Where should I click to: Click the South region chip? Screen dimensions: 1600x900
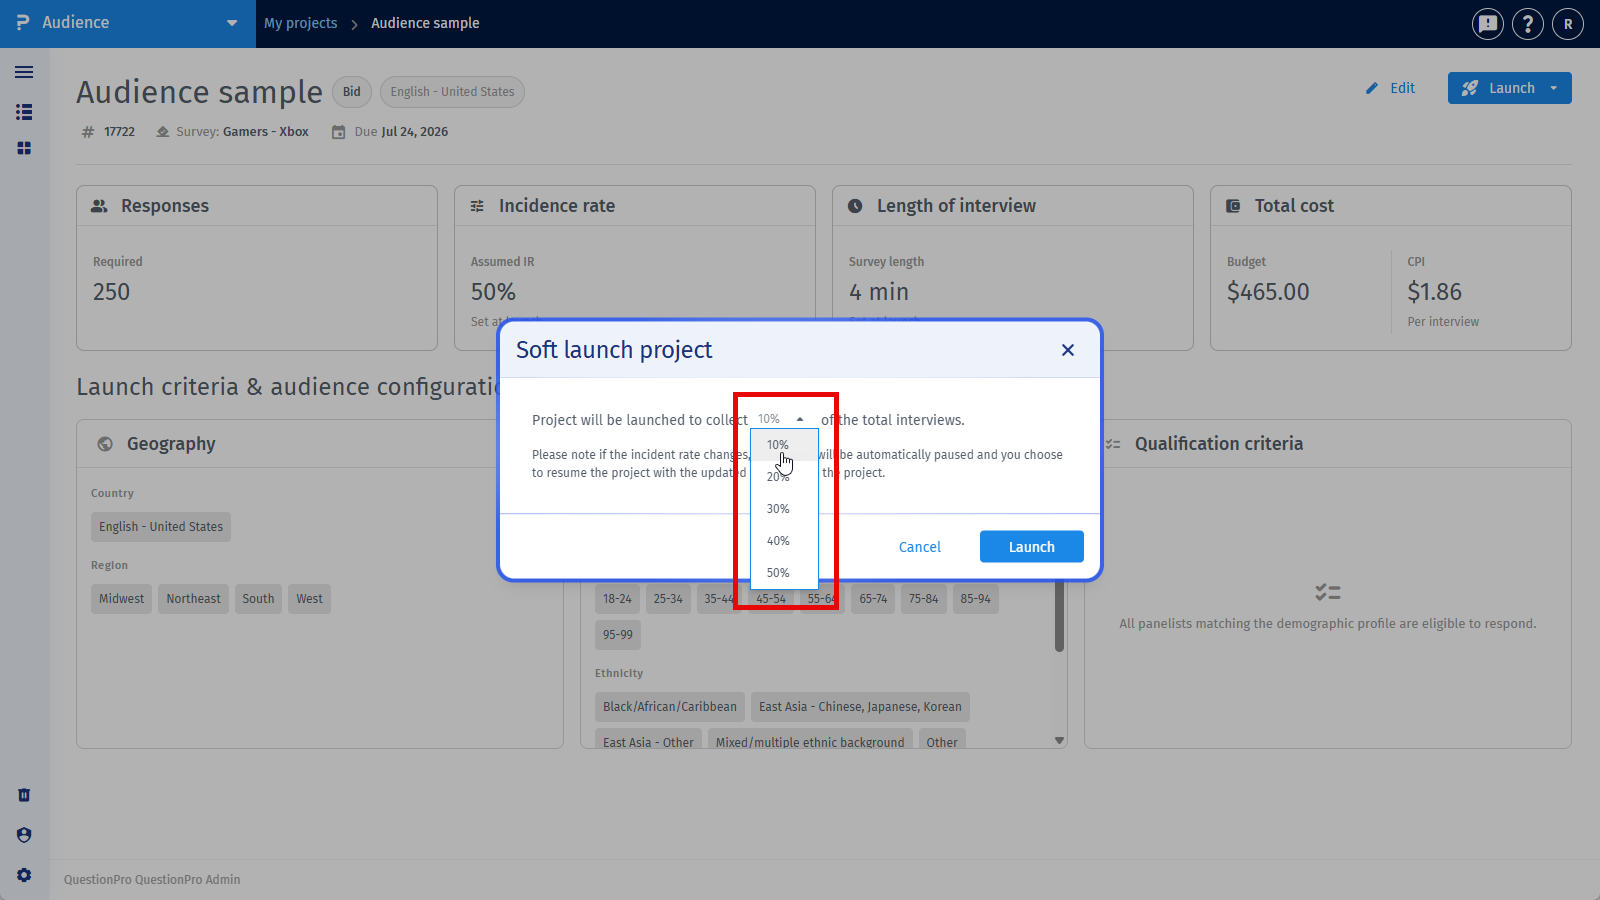coord(258,599)
